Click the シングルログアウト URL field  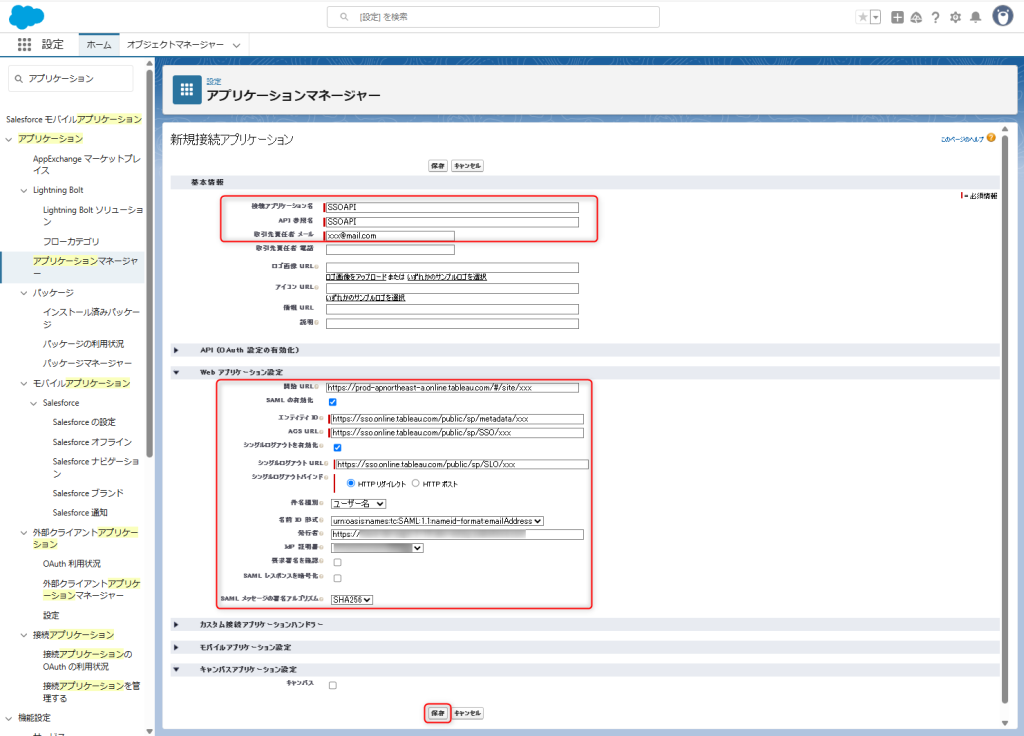coord(462,464)
